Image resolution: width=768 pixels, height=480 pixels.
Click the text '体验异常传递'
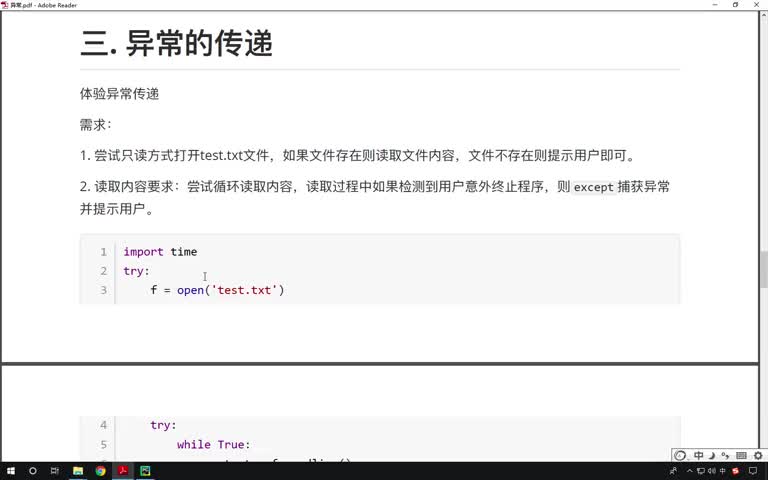pyautogui.click(x=120, y=94)
